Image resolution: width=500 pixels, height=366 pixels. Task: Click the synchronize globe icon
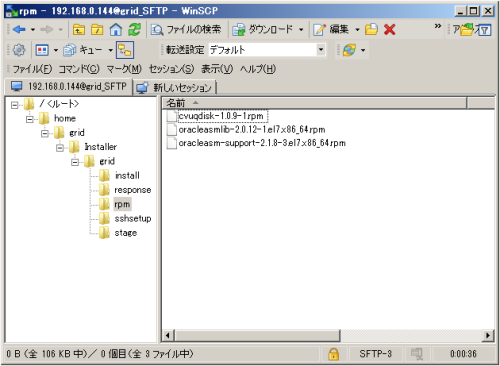[349, 50]
